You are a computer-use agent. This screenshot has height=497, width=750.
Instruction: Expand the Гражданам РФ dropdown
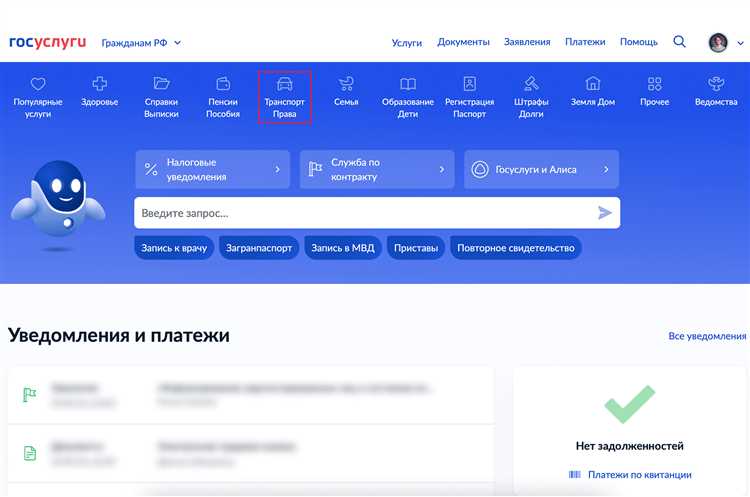(x=141, y=43)
